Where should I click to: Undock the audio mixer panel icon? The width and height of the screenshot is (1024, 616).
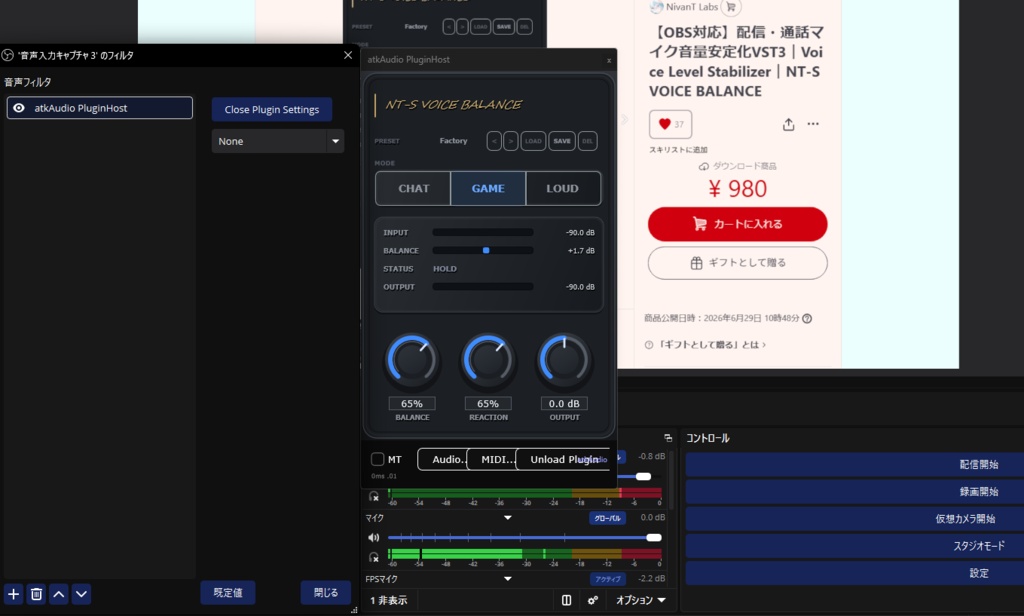coord(667,438)
